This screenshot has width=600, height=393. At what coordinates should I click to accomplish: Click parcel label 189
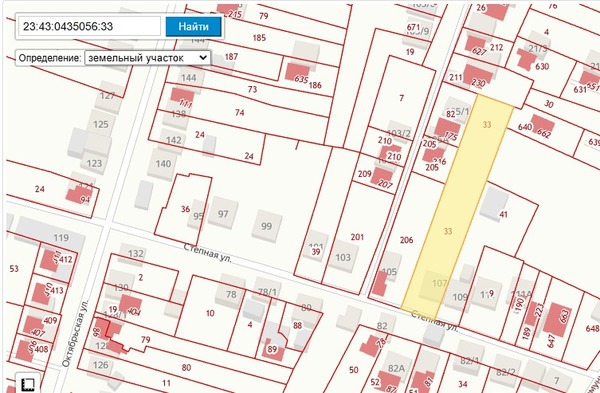(527, 333)
